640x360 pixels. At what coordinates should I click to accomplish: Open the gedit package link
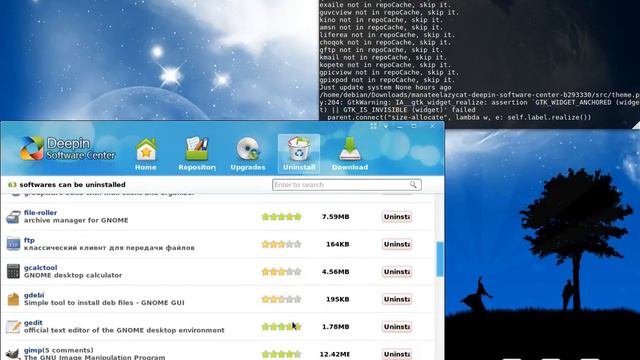coord(33,323)
